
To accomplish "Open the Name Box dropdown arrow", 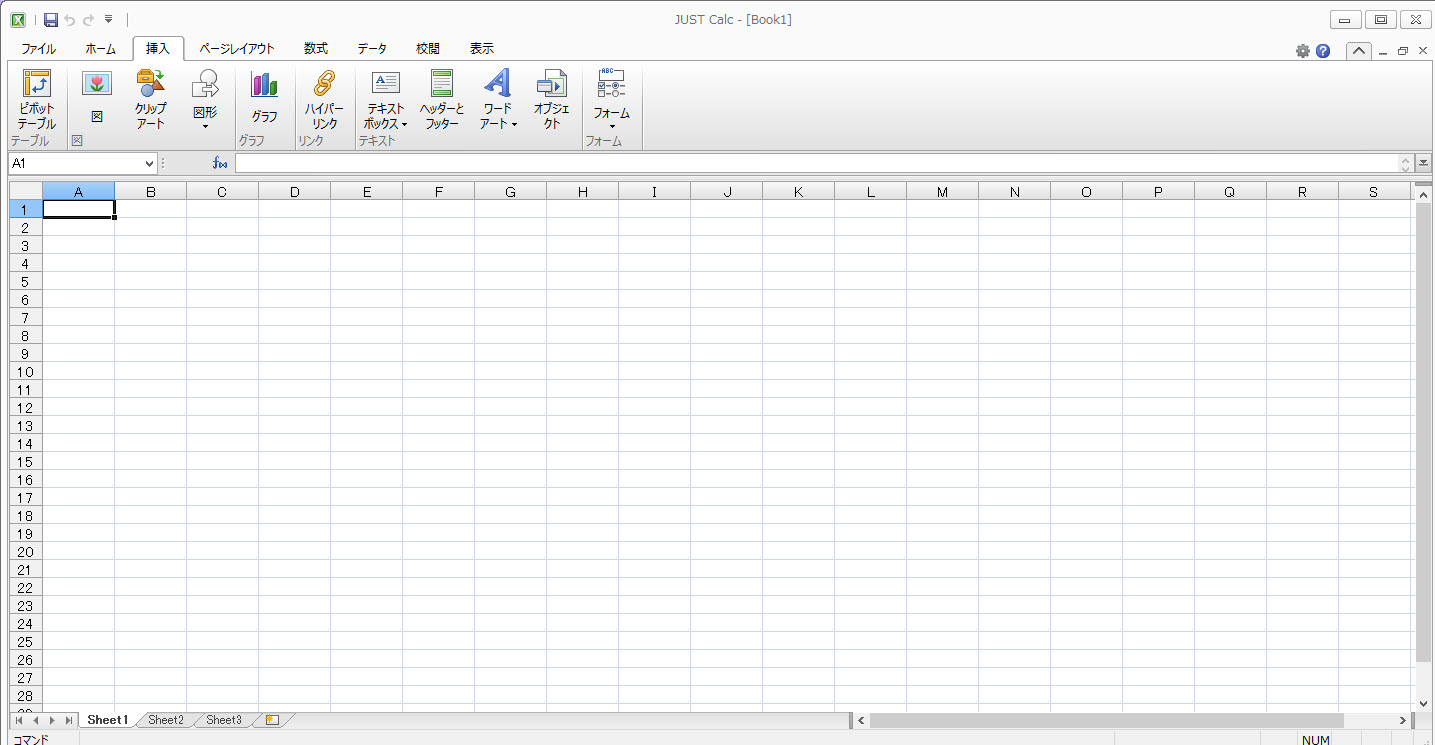I will coord(150,163).
